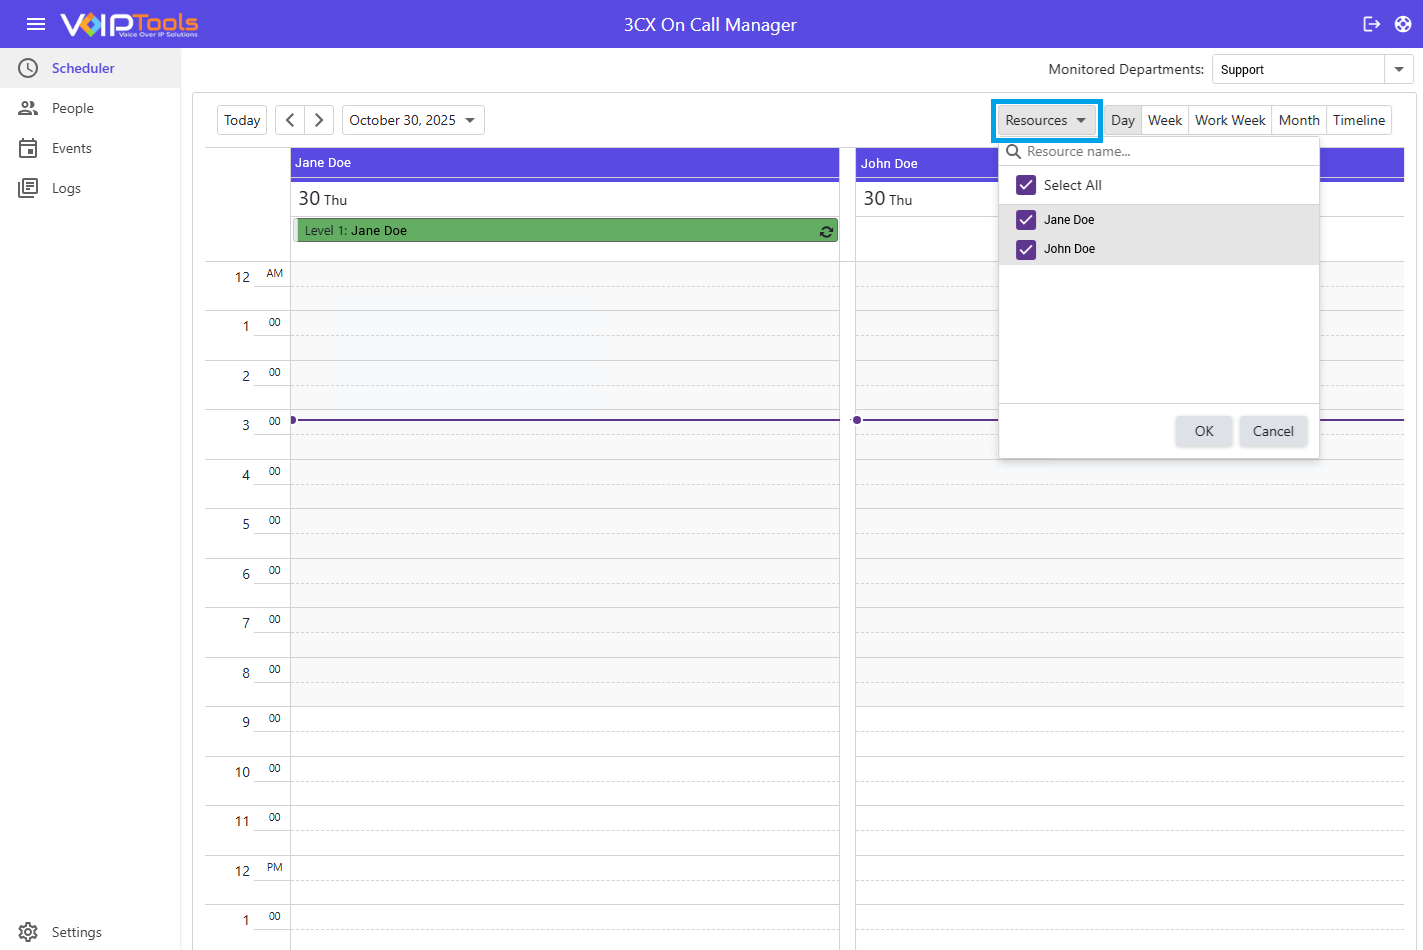The image size is (1423, 950).
Task: Switch to the Week view tab
Action: [1164, 120]
